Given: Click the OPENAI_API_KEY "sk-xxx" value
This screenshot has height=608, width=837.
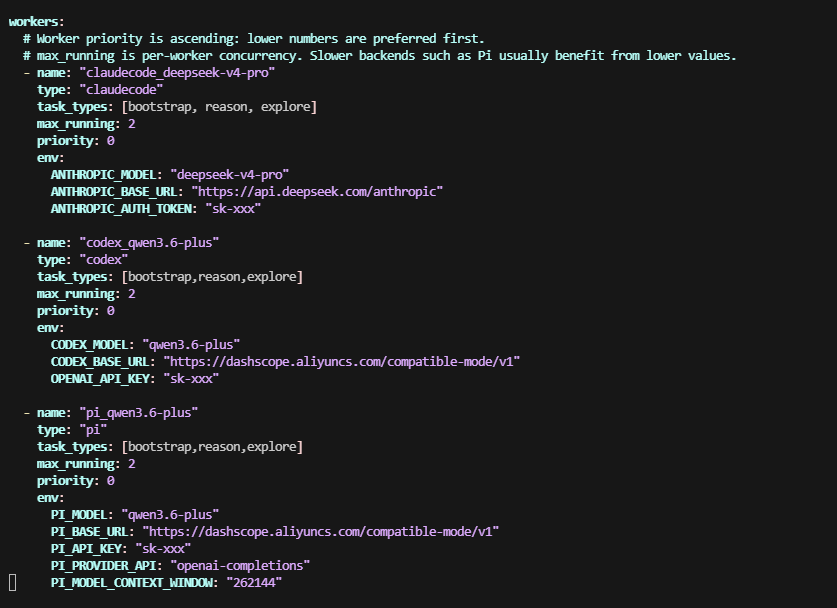Looking at the screenshot, I should pyautogui.click(x=191, y=379).
